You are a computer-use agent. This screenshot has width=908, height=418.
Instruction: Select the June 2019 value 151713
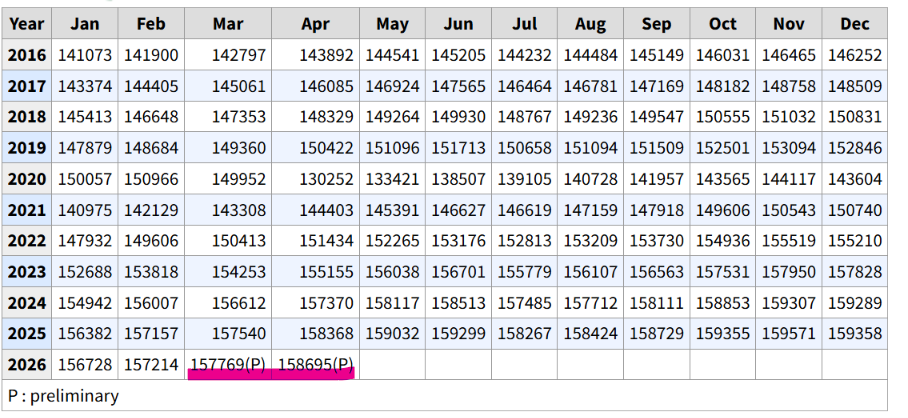point(458,148)
